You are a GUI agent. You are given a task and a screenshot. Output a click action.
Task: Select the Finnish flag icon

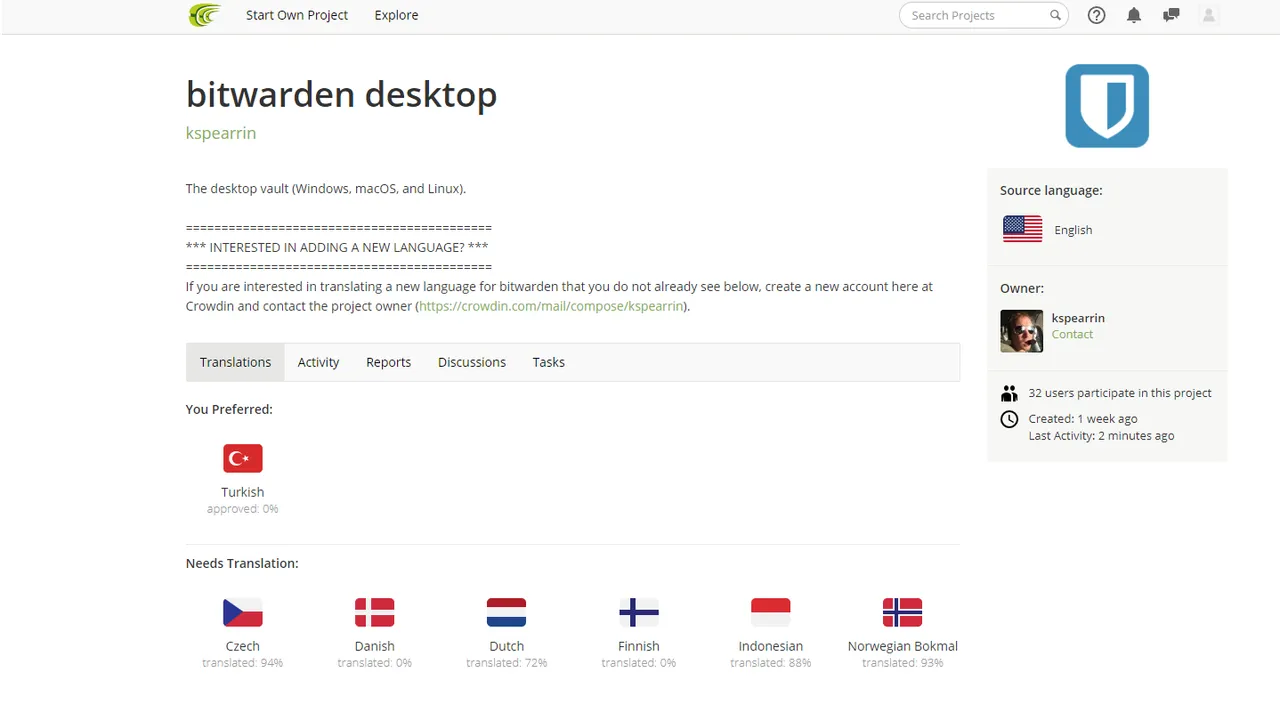639,612
